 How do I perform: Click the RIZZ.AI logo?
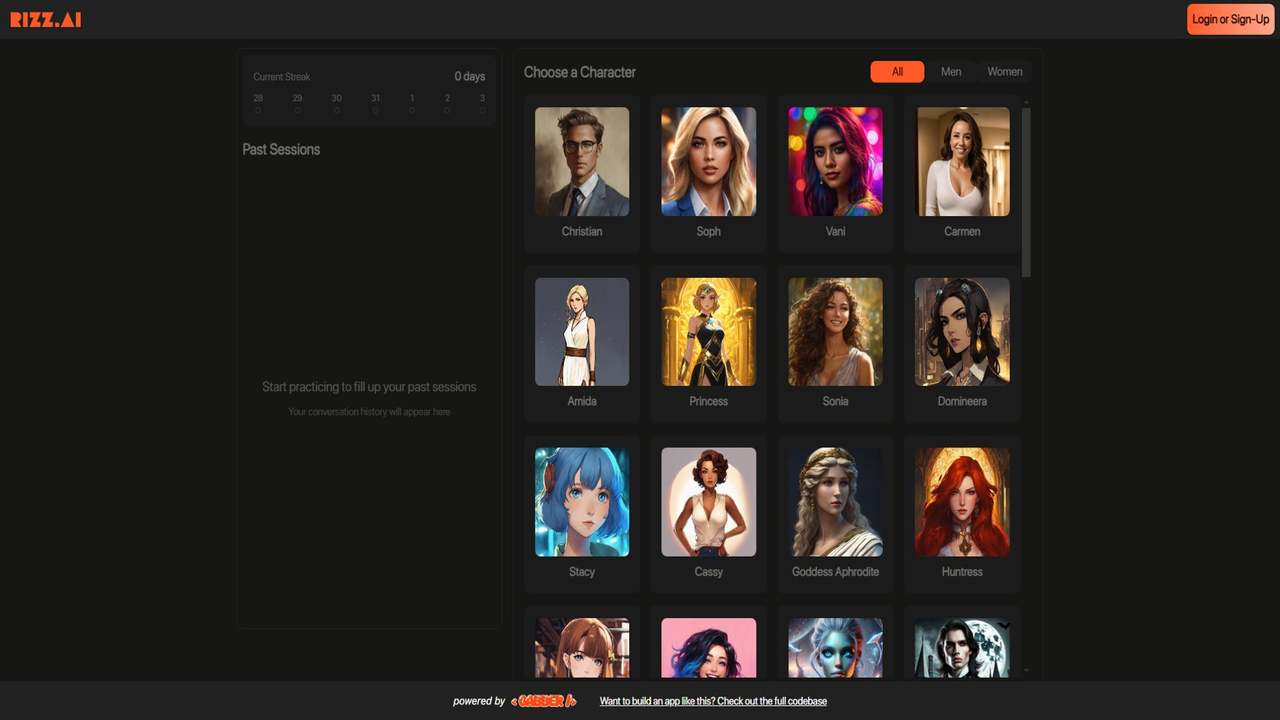tap(46, 19)
